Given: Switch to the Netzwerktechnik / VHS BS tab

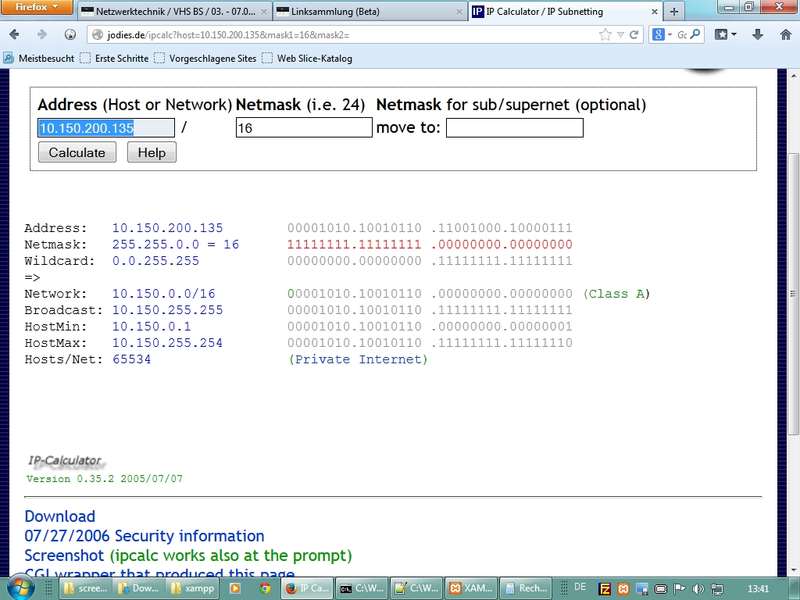Looking at the screenshot, I should pos(175,12).
